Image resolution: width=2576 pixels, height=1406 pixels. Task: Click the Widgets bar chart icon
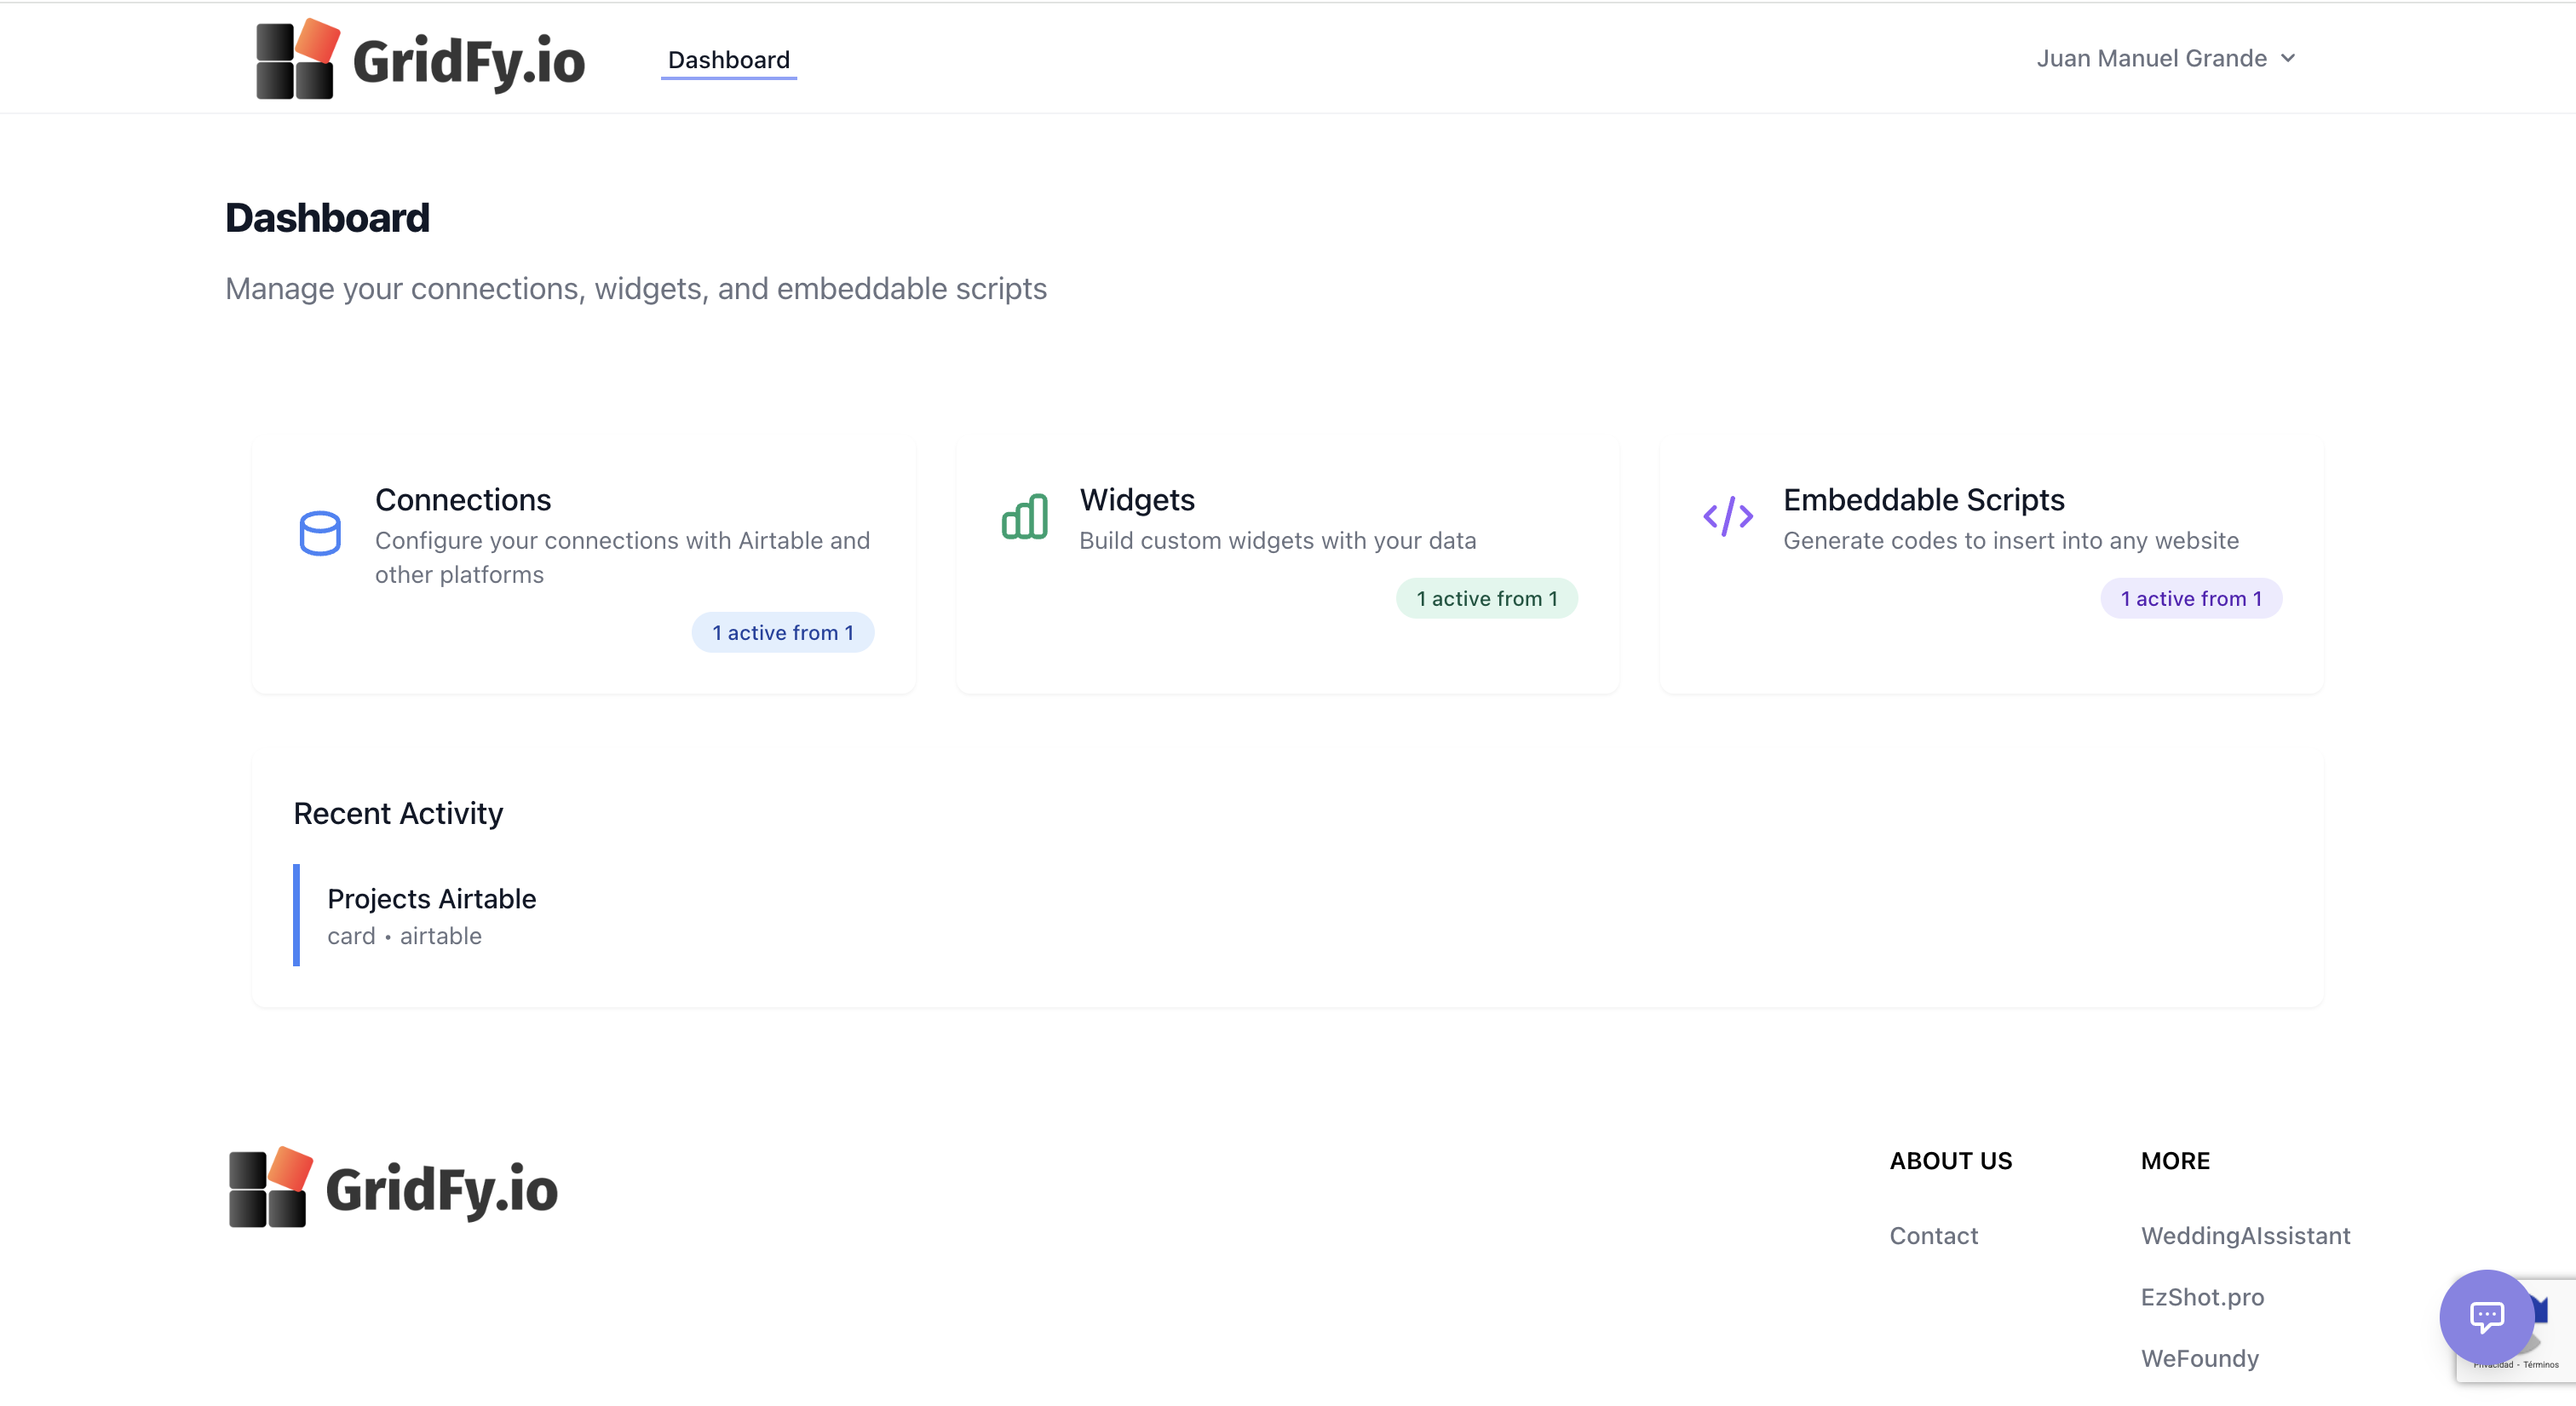coord(1025,517)
